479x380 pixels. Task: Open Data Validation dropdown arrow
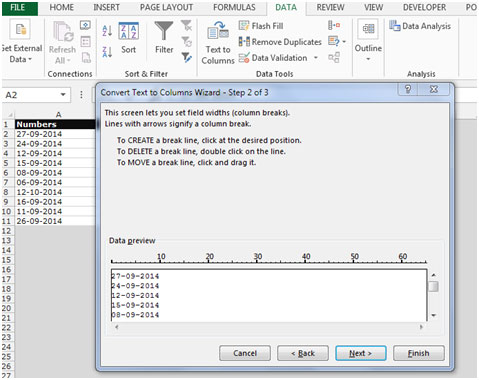316,58
